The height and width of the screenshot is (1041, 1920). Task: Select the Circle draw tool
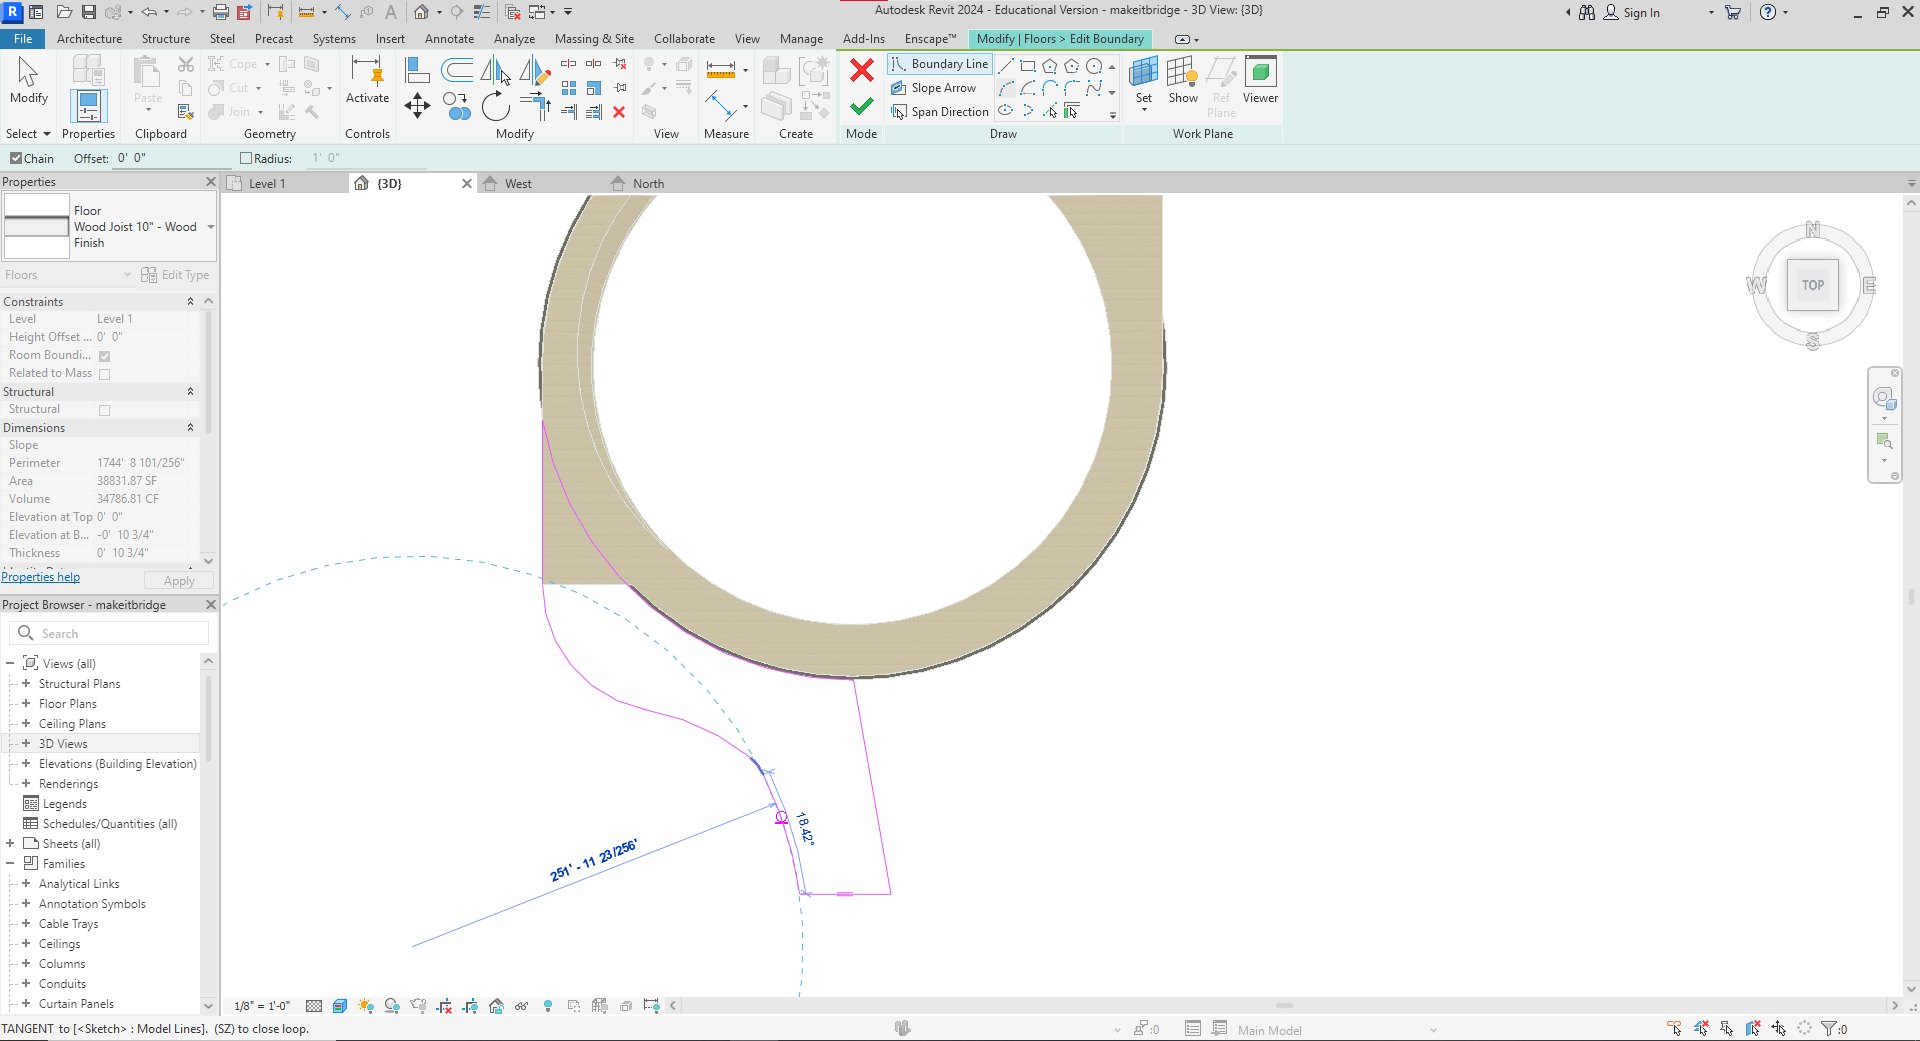[1094, 66]
